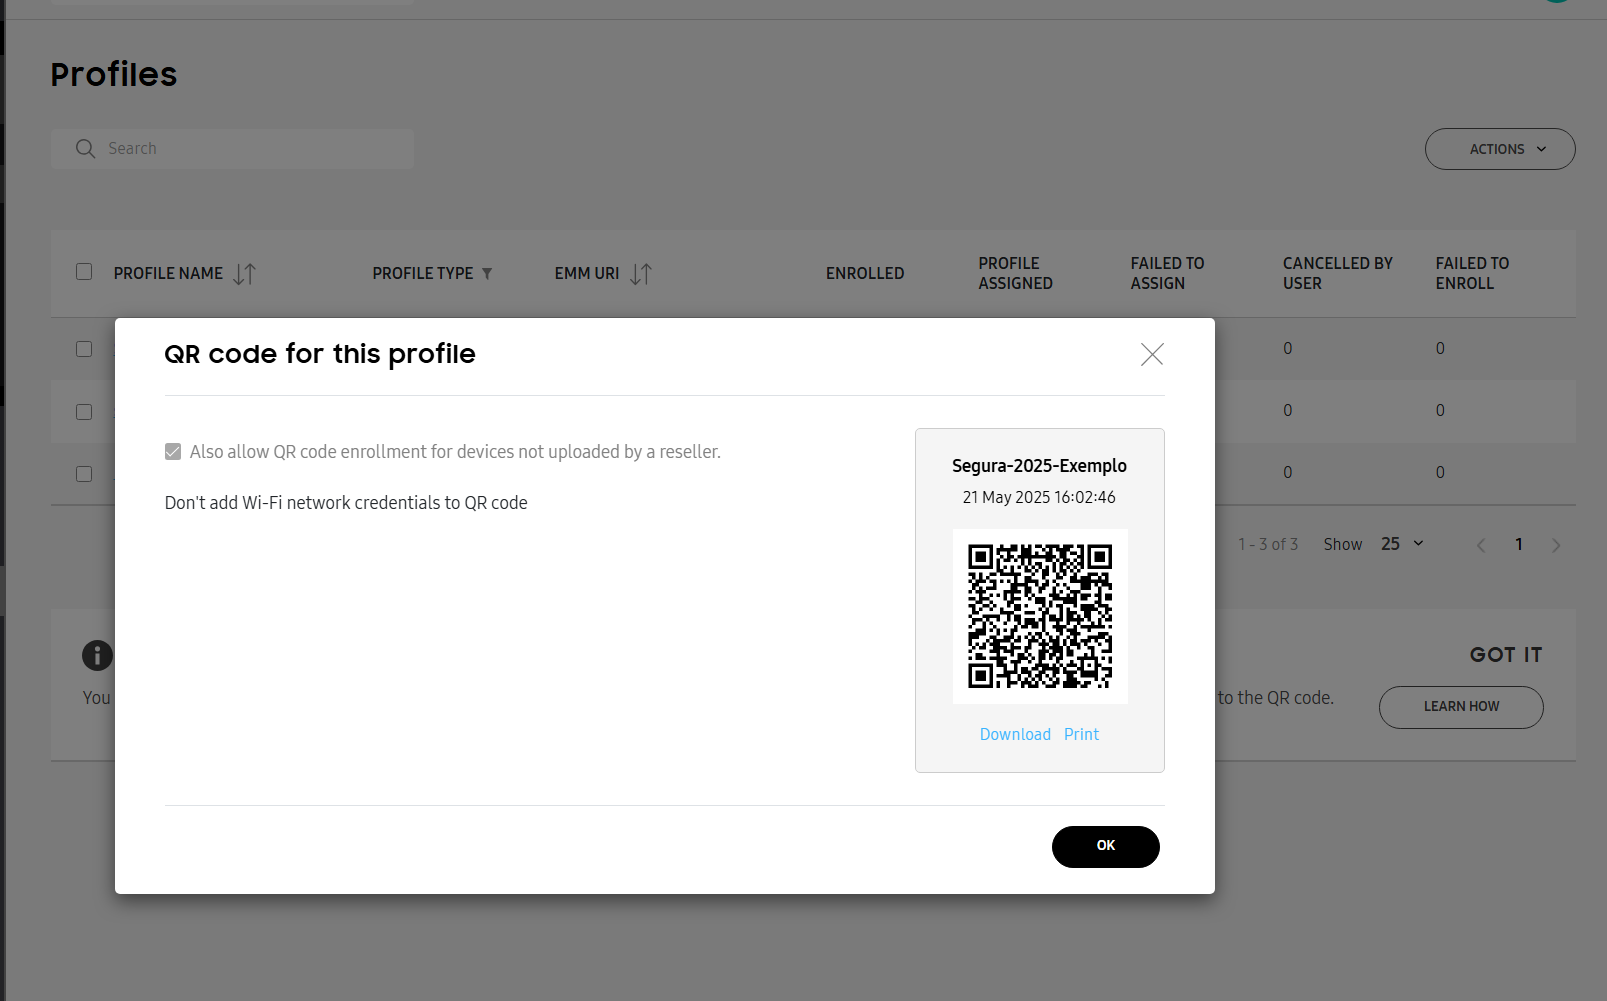Open the Show 25 rows dropdown
The height and width of the screenshot is (1001, 1607).
click(1402, 544)
